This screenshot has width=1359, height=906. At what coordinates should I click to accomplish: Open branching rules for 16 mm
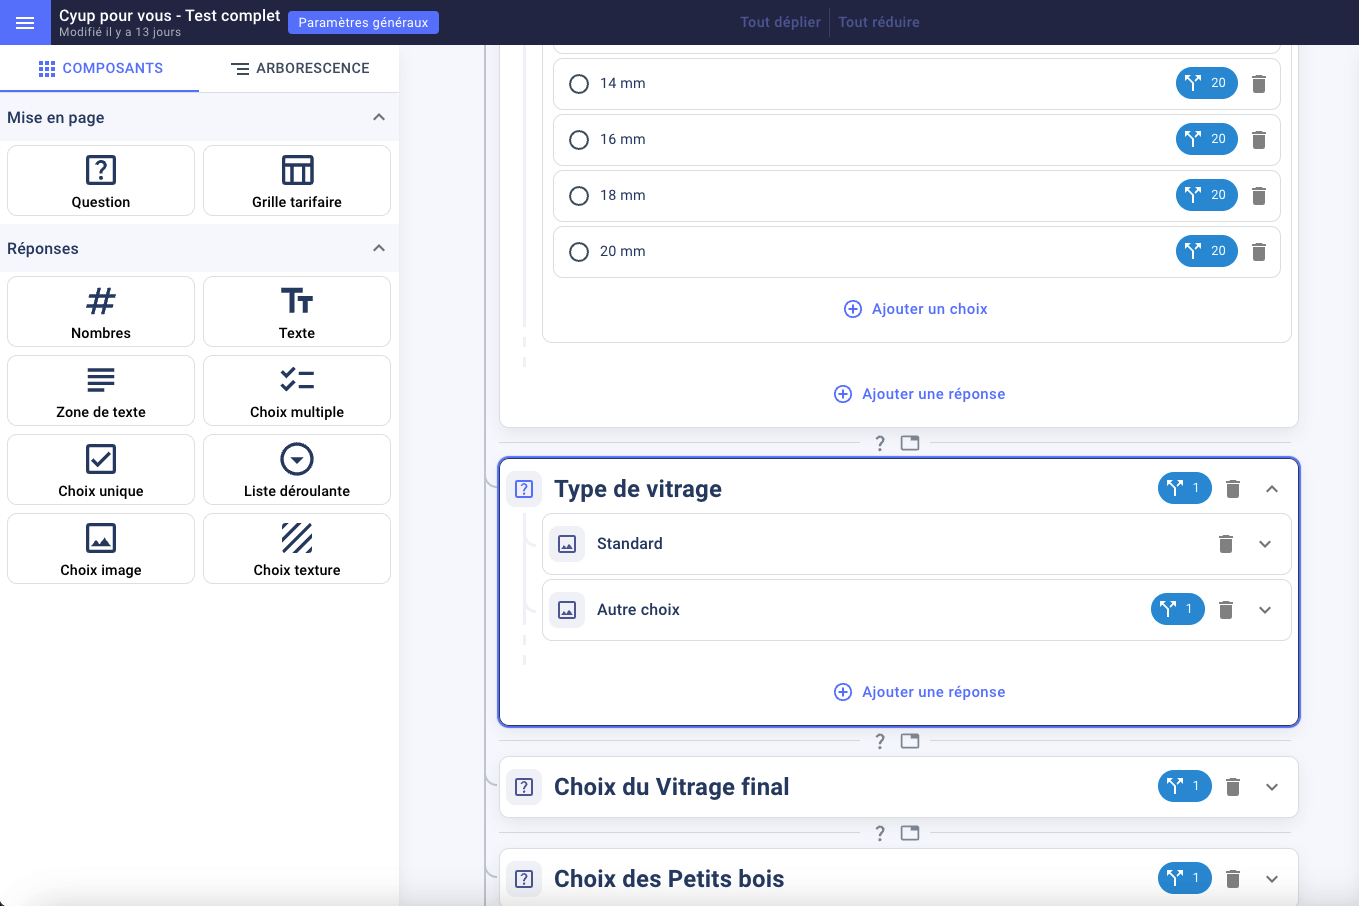(x=1207, y=139)
